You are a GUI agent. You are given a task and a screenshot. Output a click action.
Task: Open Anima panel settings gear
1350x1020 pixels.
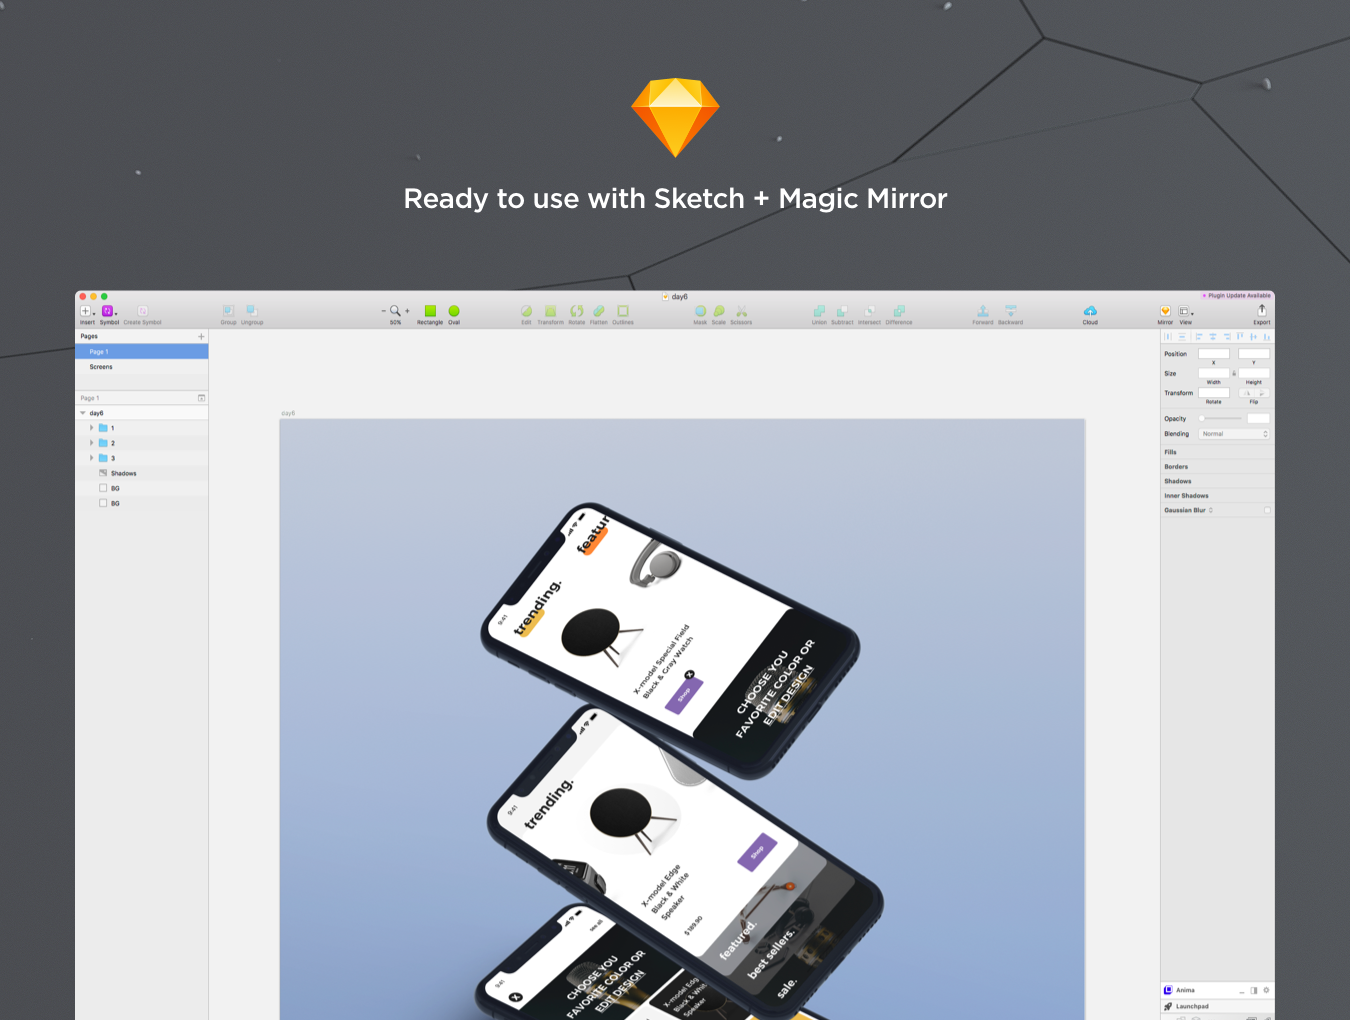[1266, 990]
